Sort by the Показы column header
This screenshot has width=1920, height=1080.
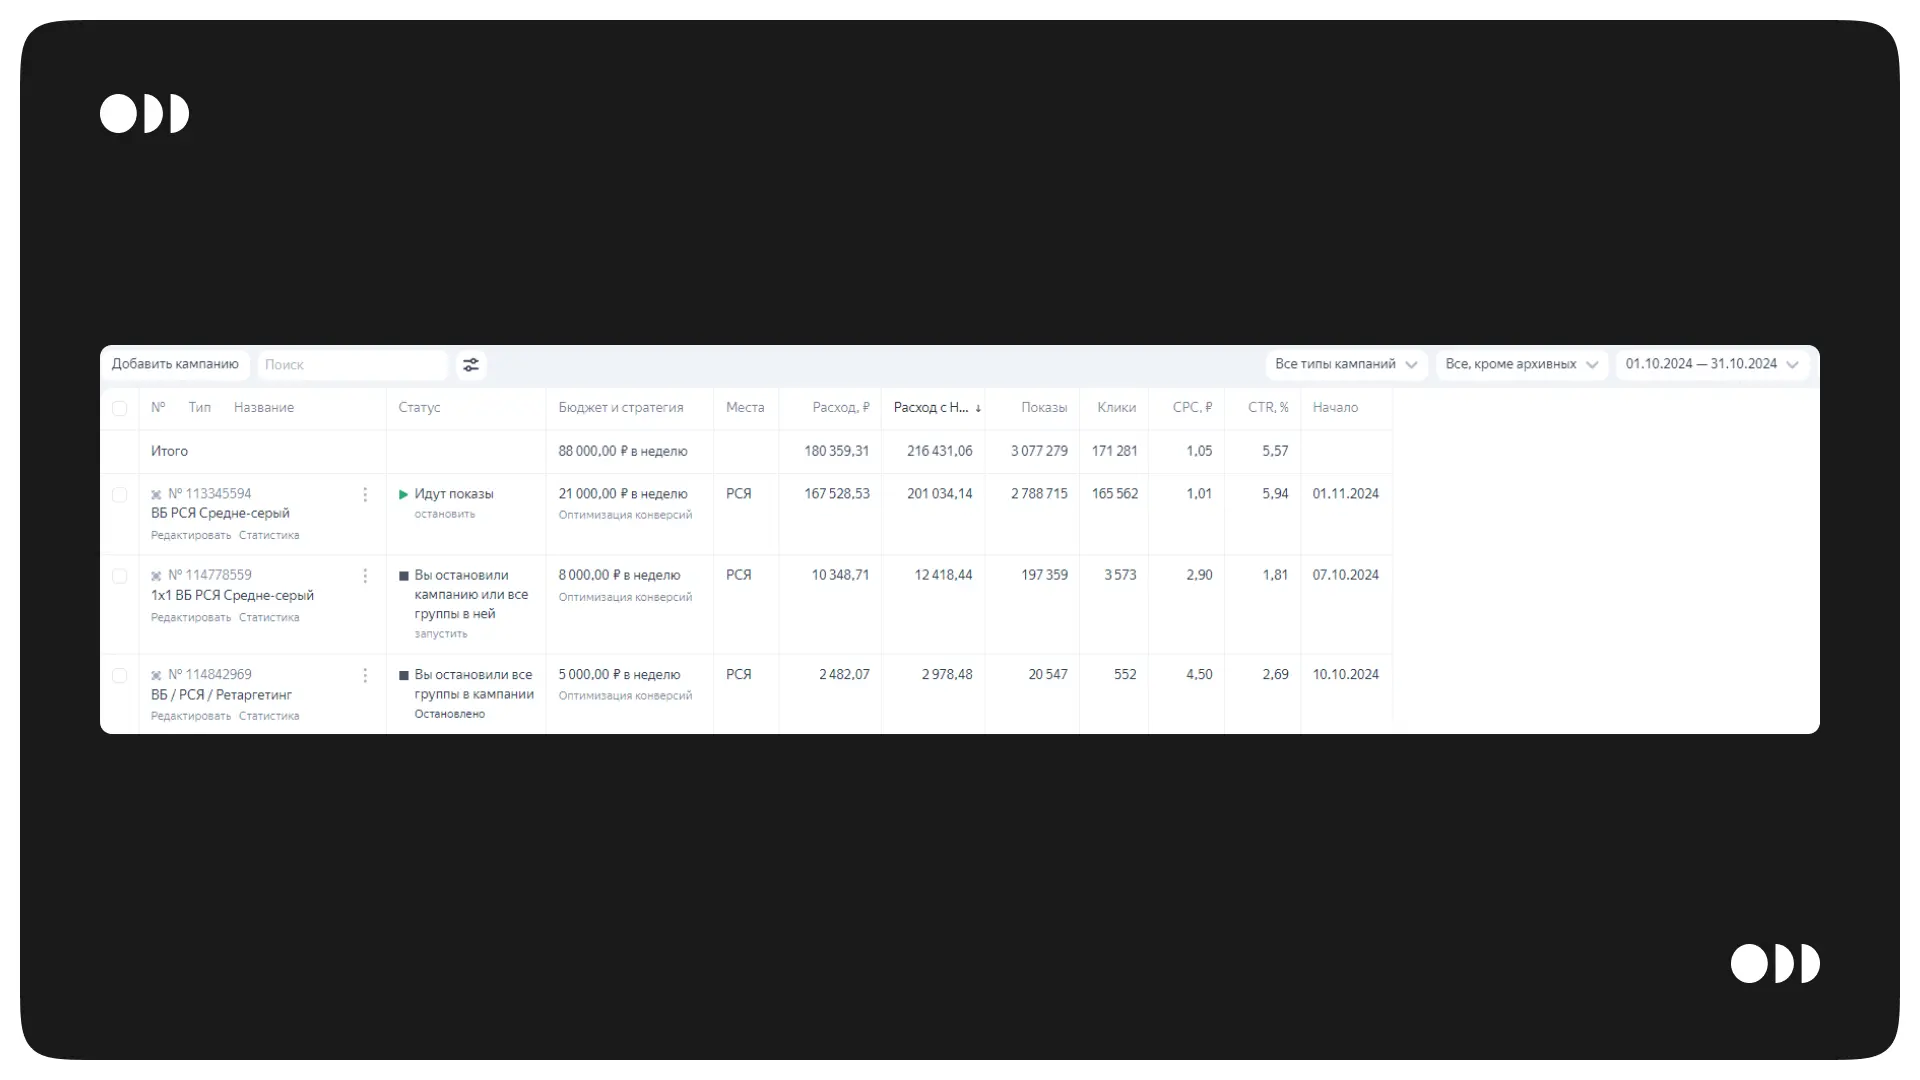pyautogui.click(x=1043, y=408)
